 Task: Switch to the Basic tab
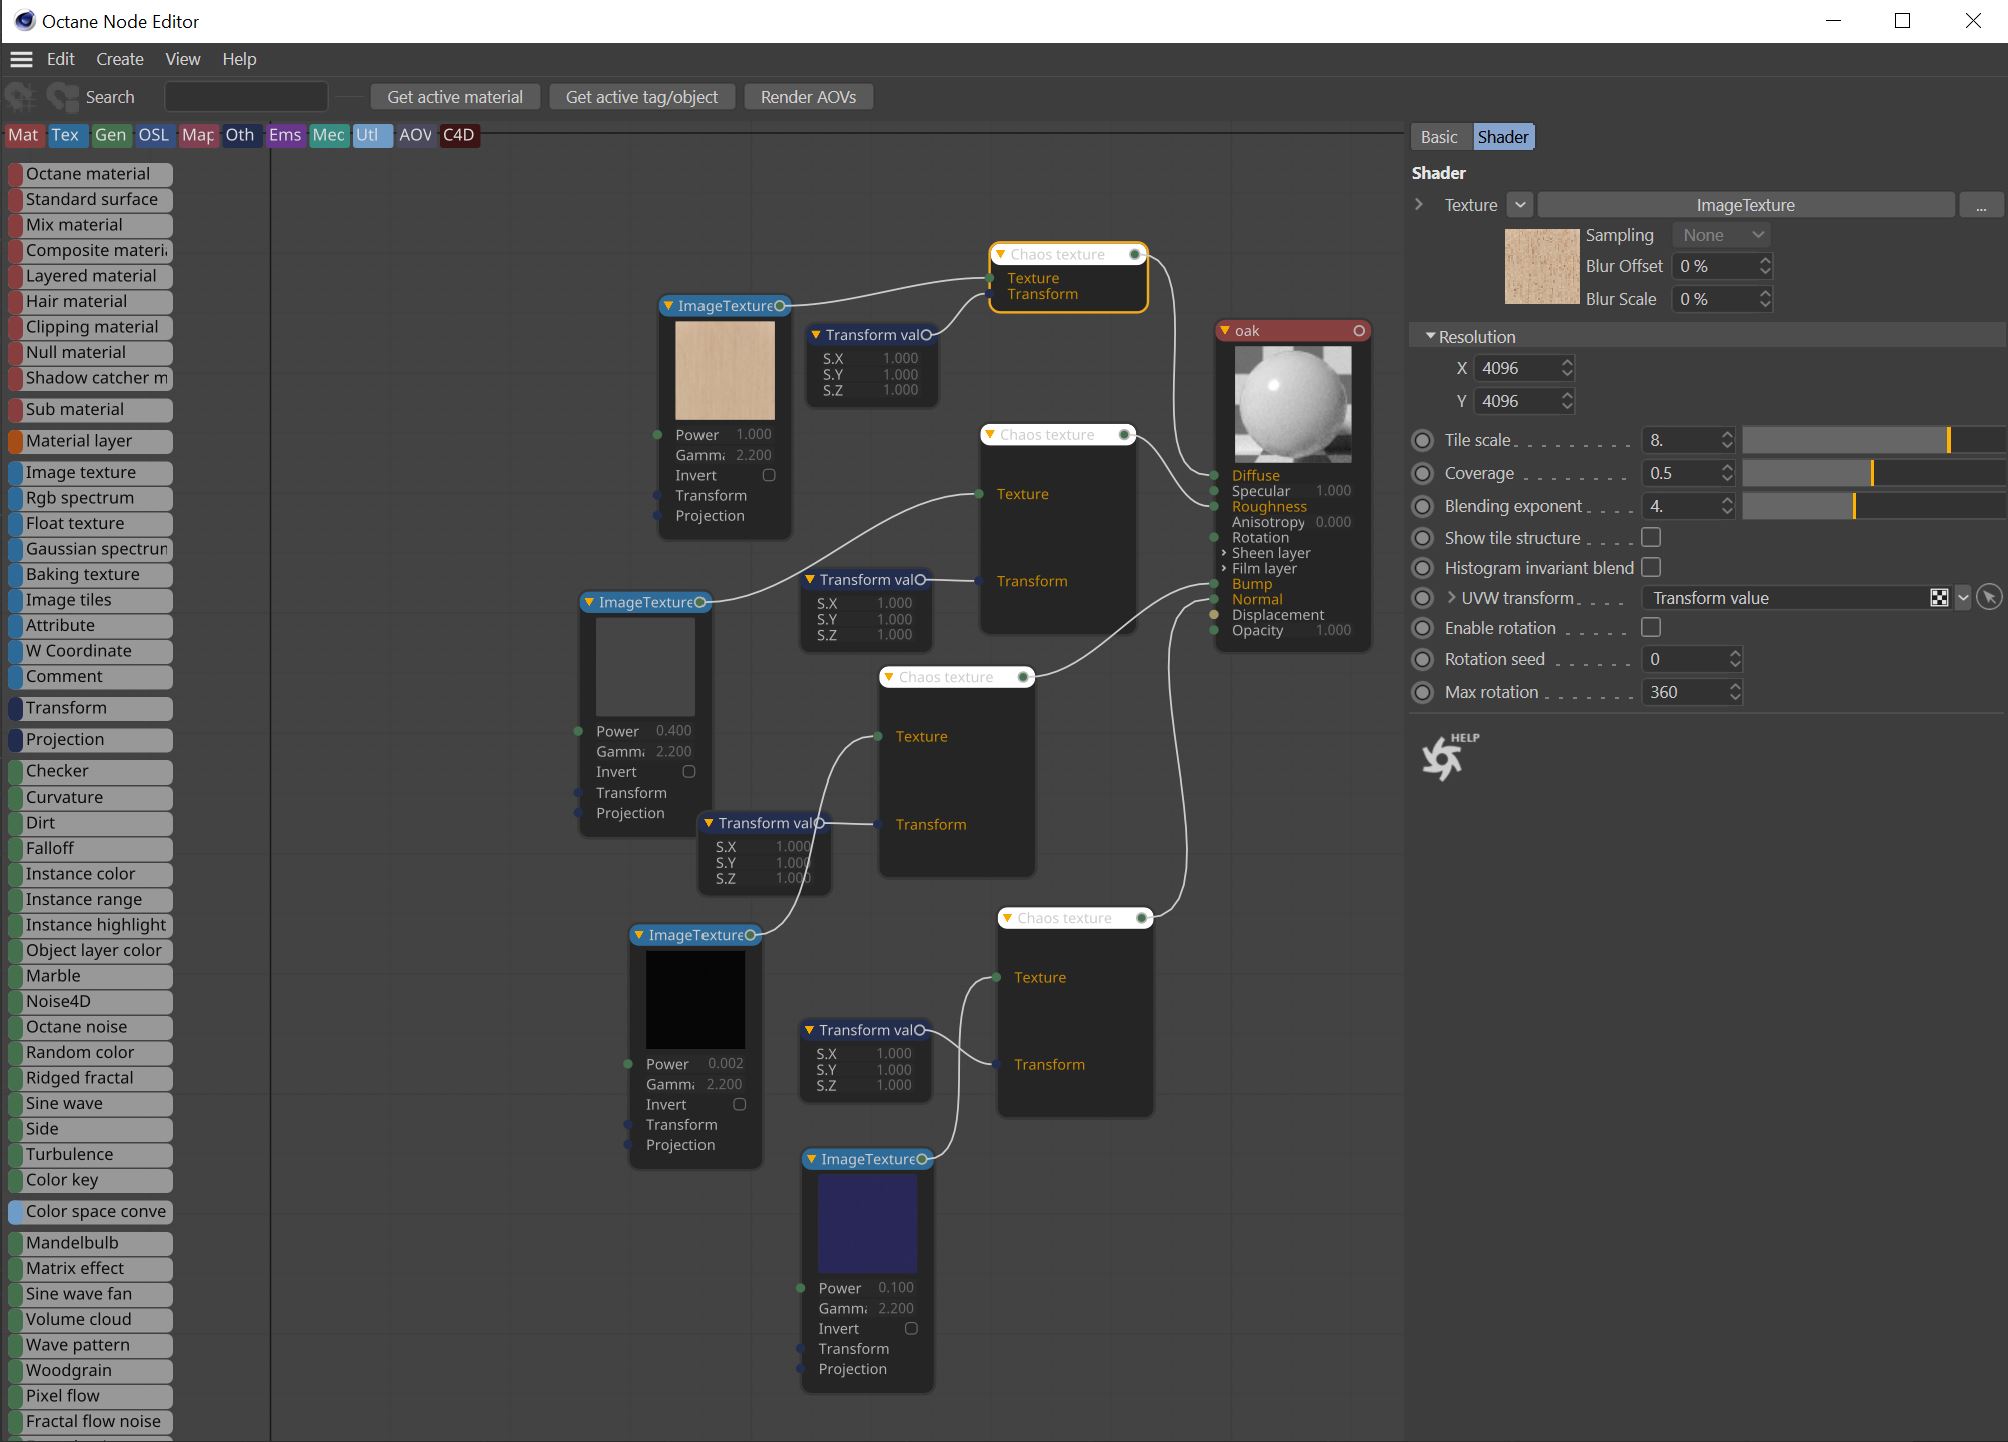1439,137
